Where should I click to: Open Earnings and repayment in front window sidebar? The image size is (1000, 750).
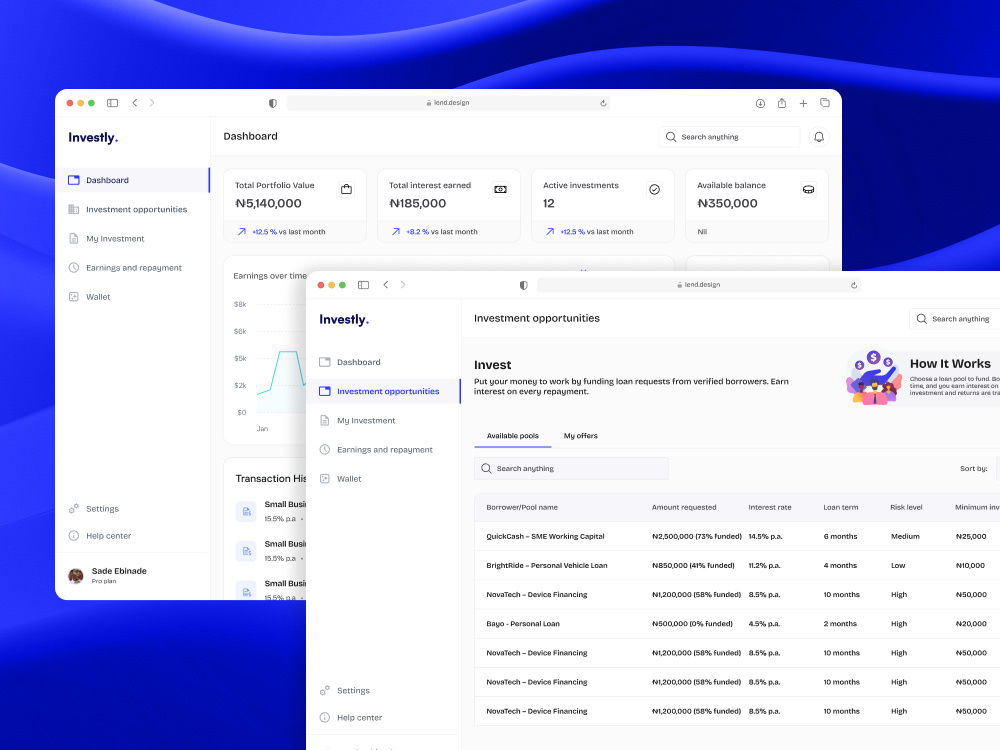383,450
